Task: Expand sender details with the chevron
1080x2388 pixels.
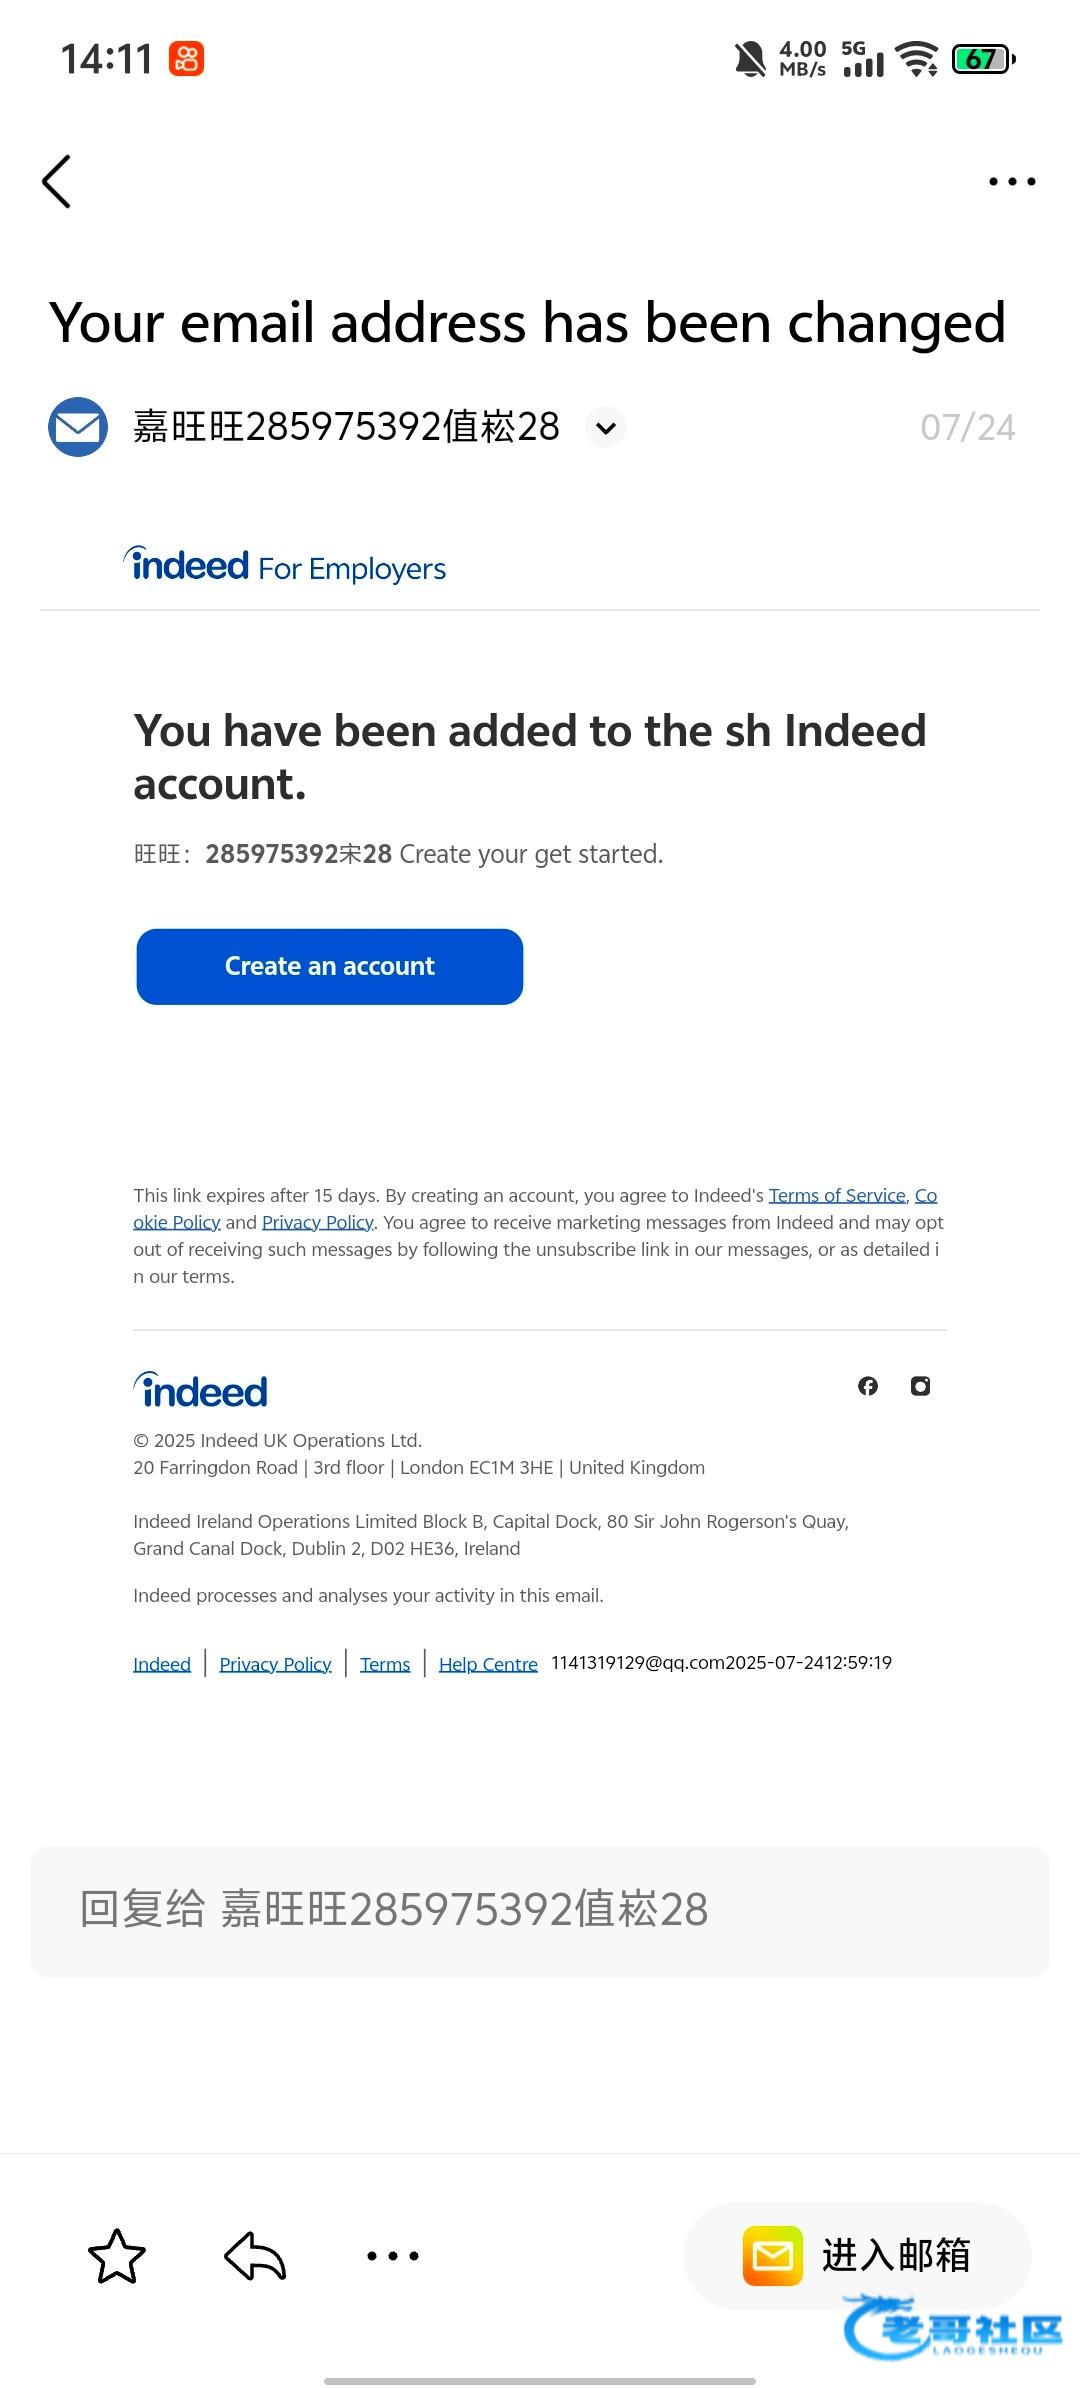Action: [605, 428]
